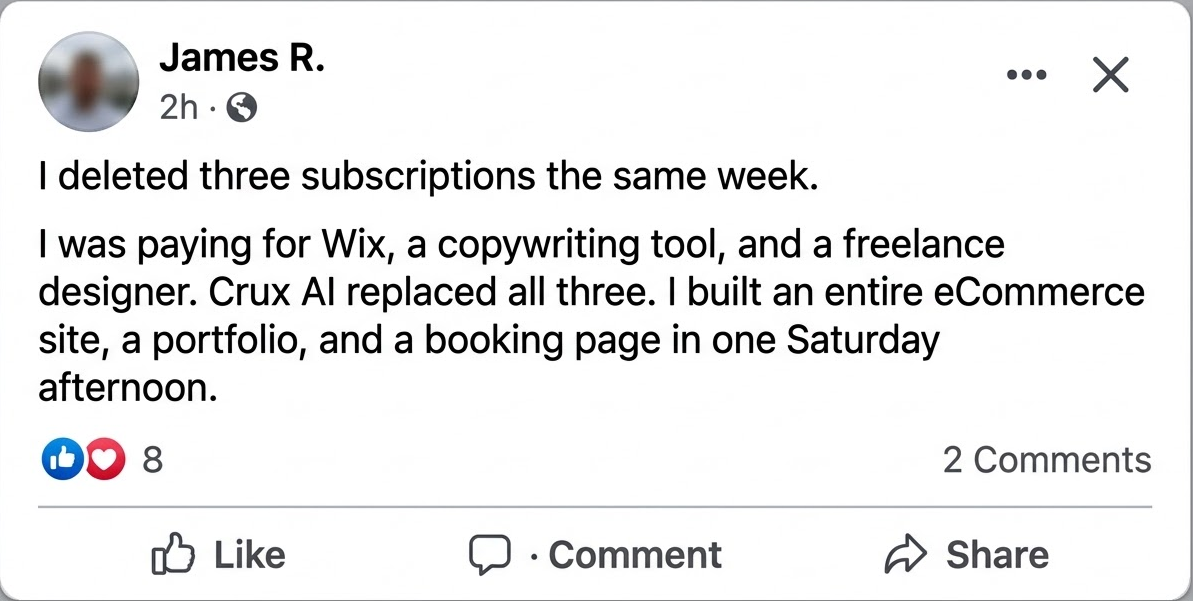The height and width of the screenshot is (601, 1193).
Task: Click the curved arrow Share icon
Action: tap(906, 555)
